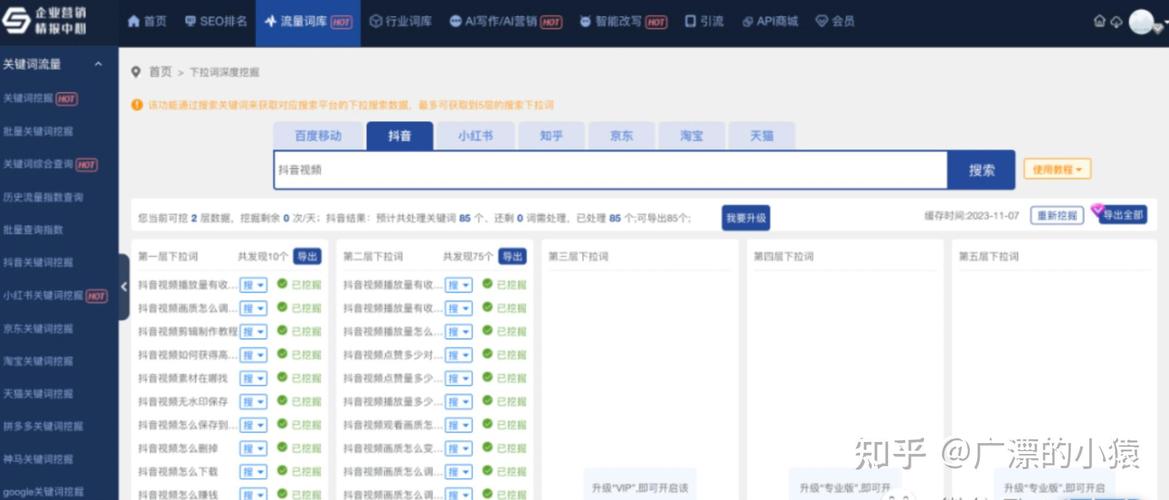Click green check icon for 抖音视频点赞多少对
This screenshot has height=500, width=1169.
pos(488,353)
